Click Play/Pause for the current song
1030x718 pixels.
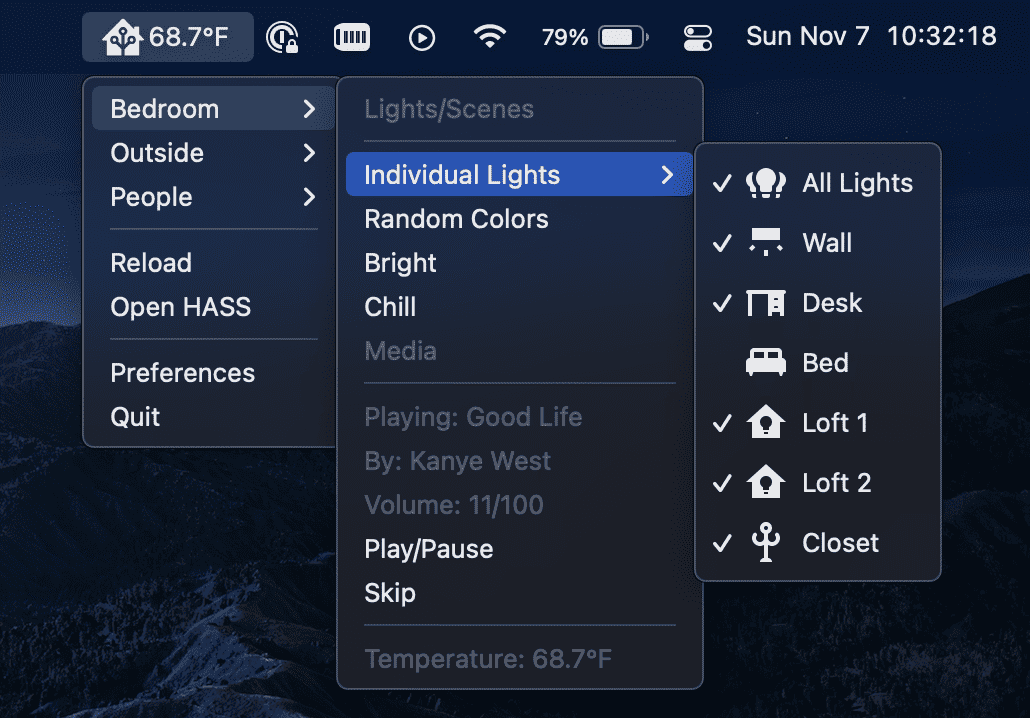pyautogui.click(x=428, y=548)
